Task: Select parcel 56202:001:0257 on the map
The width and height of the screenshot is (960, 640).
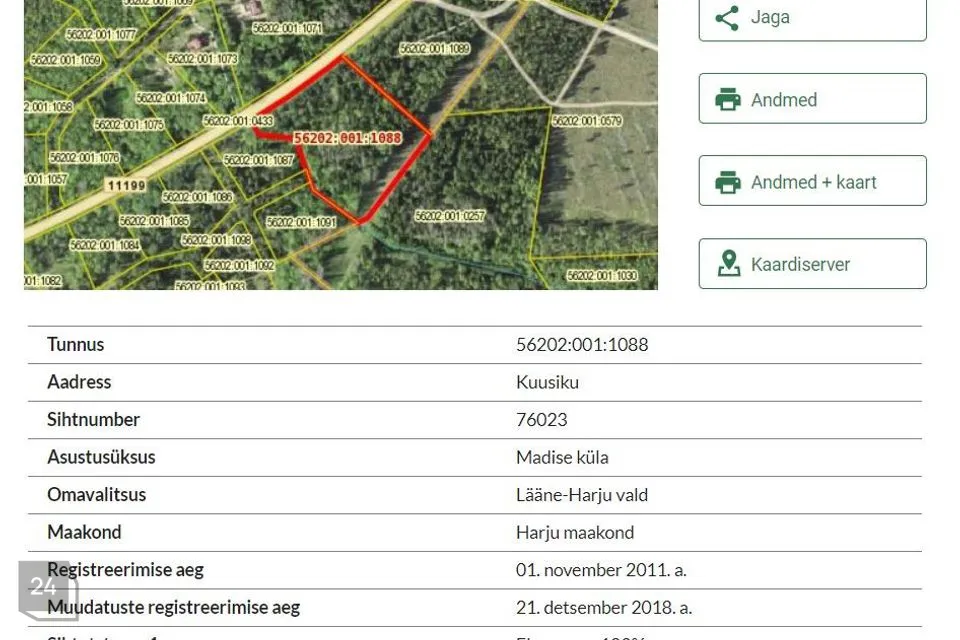Action: pyautogui.click(x=449, y=216)
